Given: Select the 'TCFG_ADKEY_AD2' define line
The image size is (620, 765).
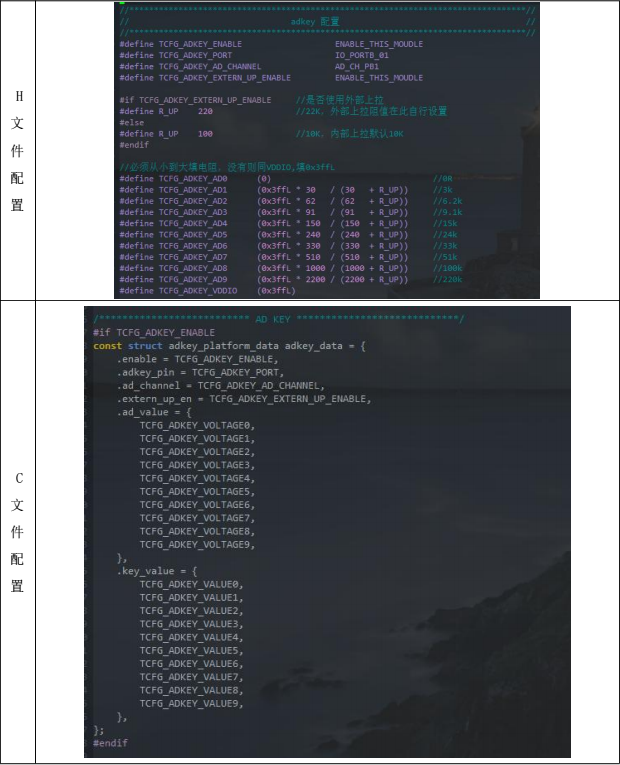Looking at the screenshot, I should [x=291, y=201].
